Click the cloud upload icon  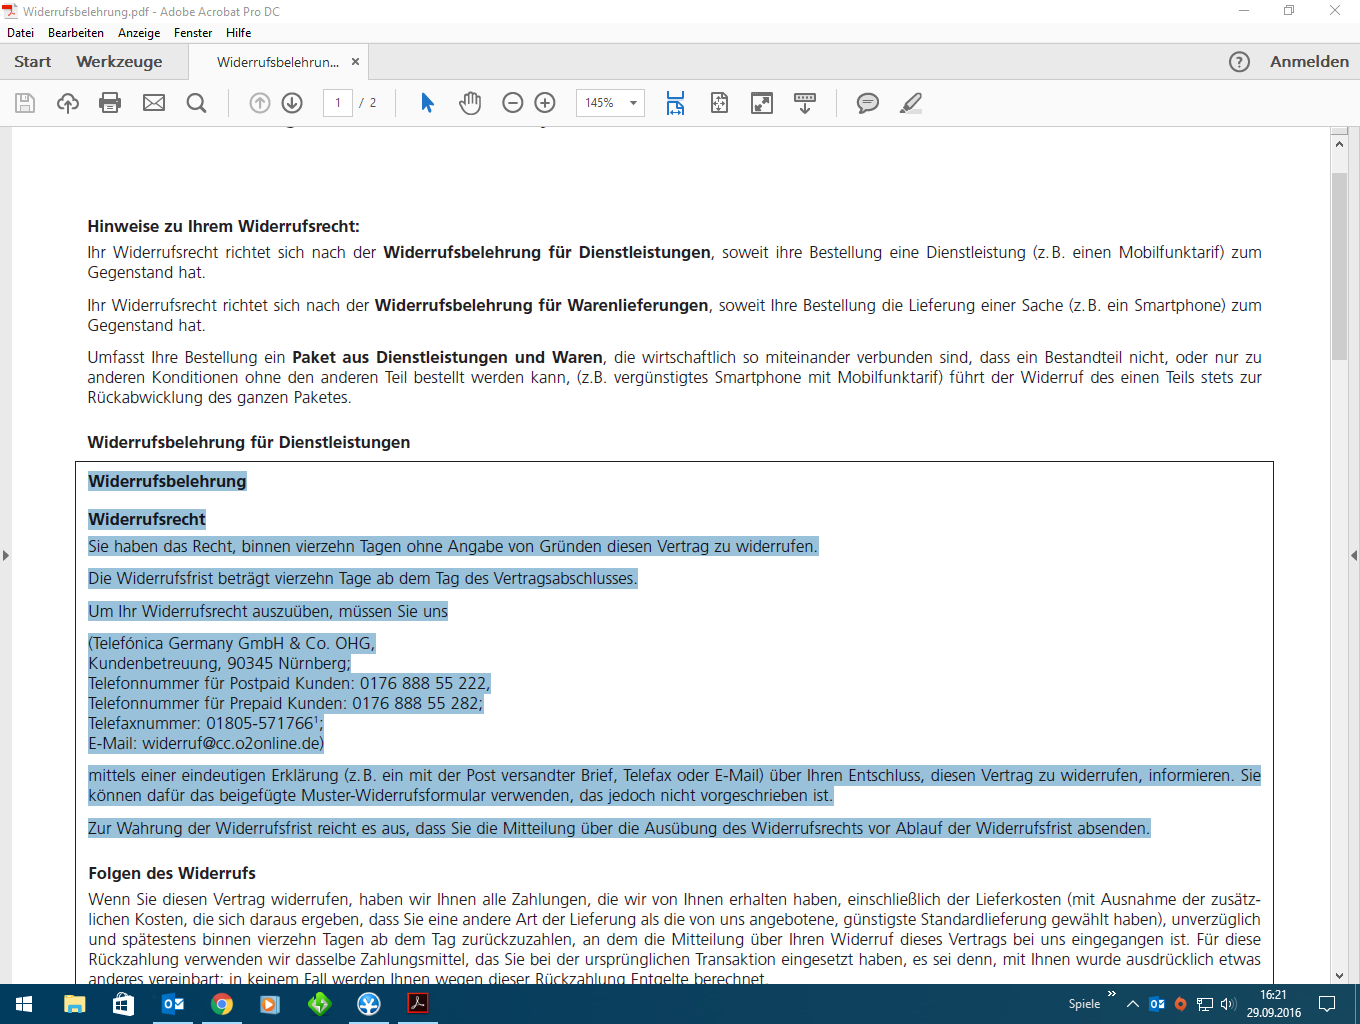coord(68,103)
